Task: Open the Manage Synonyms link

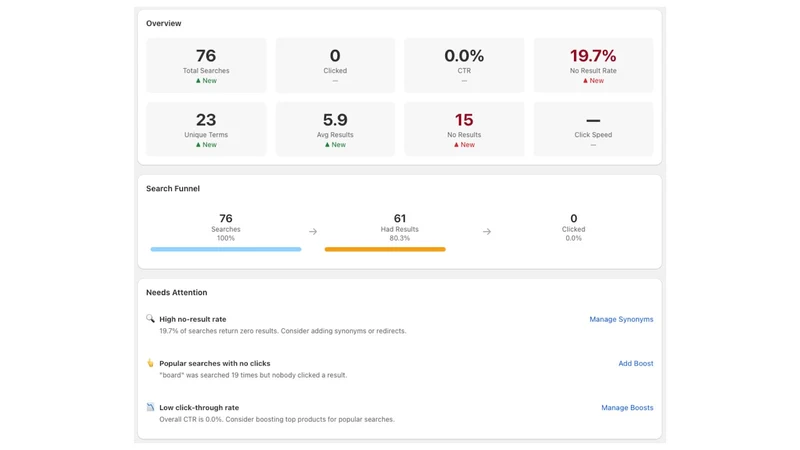Action: point(621,319)
